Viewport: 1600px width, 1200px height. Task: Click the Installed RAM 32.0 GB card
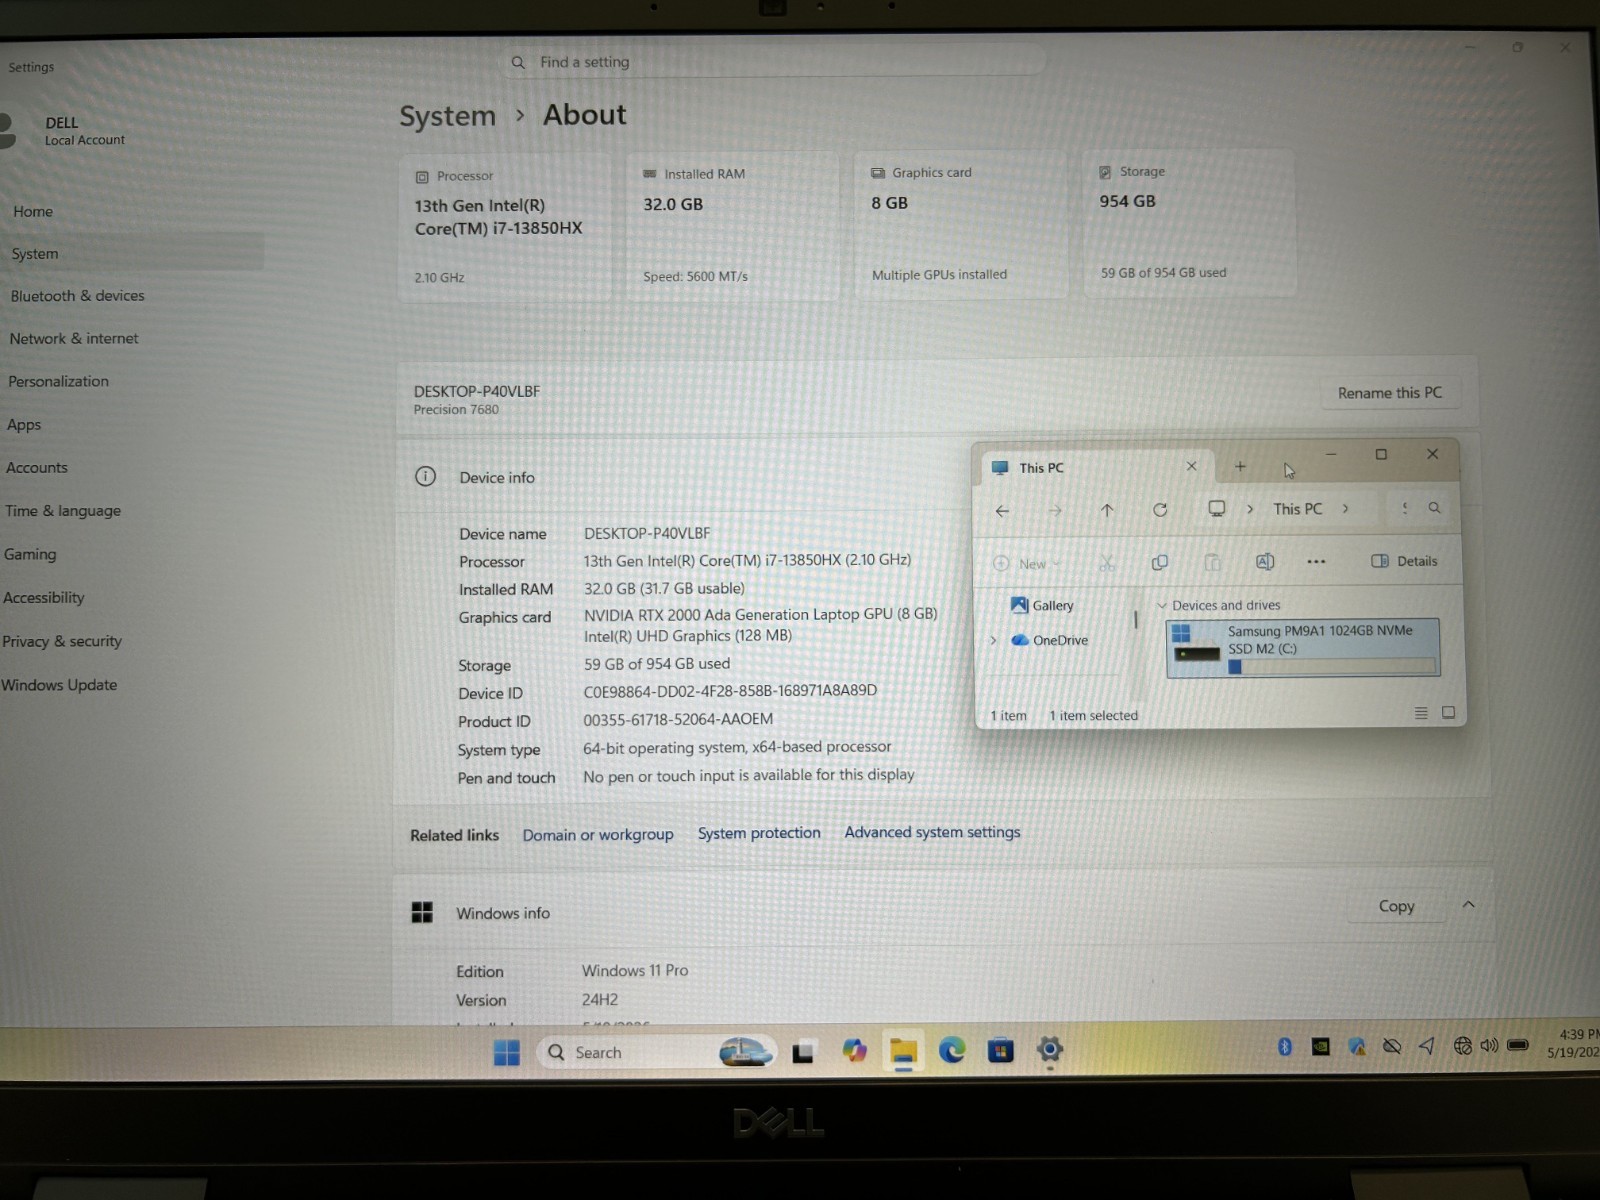(732, 226)
